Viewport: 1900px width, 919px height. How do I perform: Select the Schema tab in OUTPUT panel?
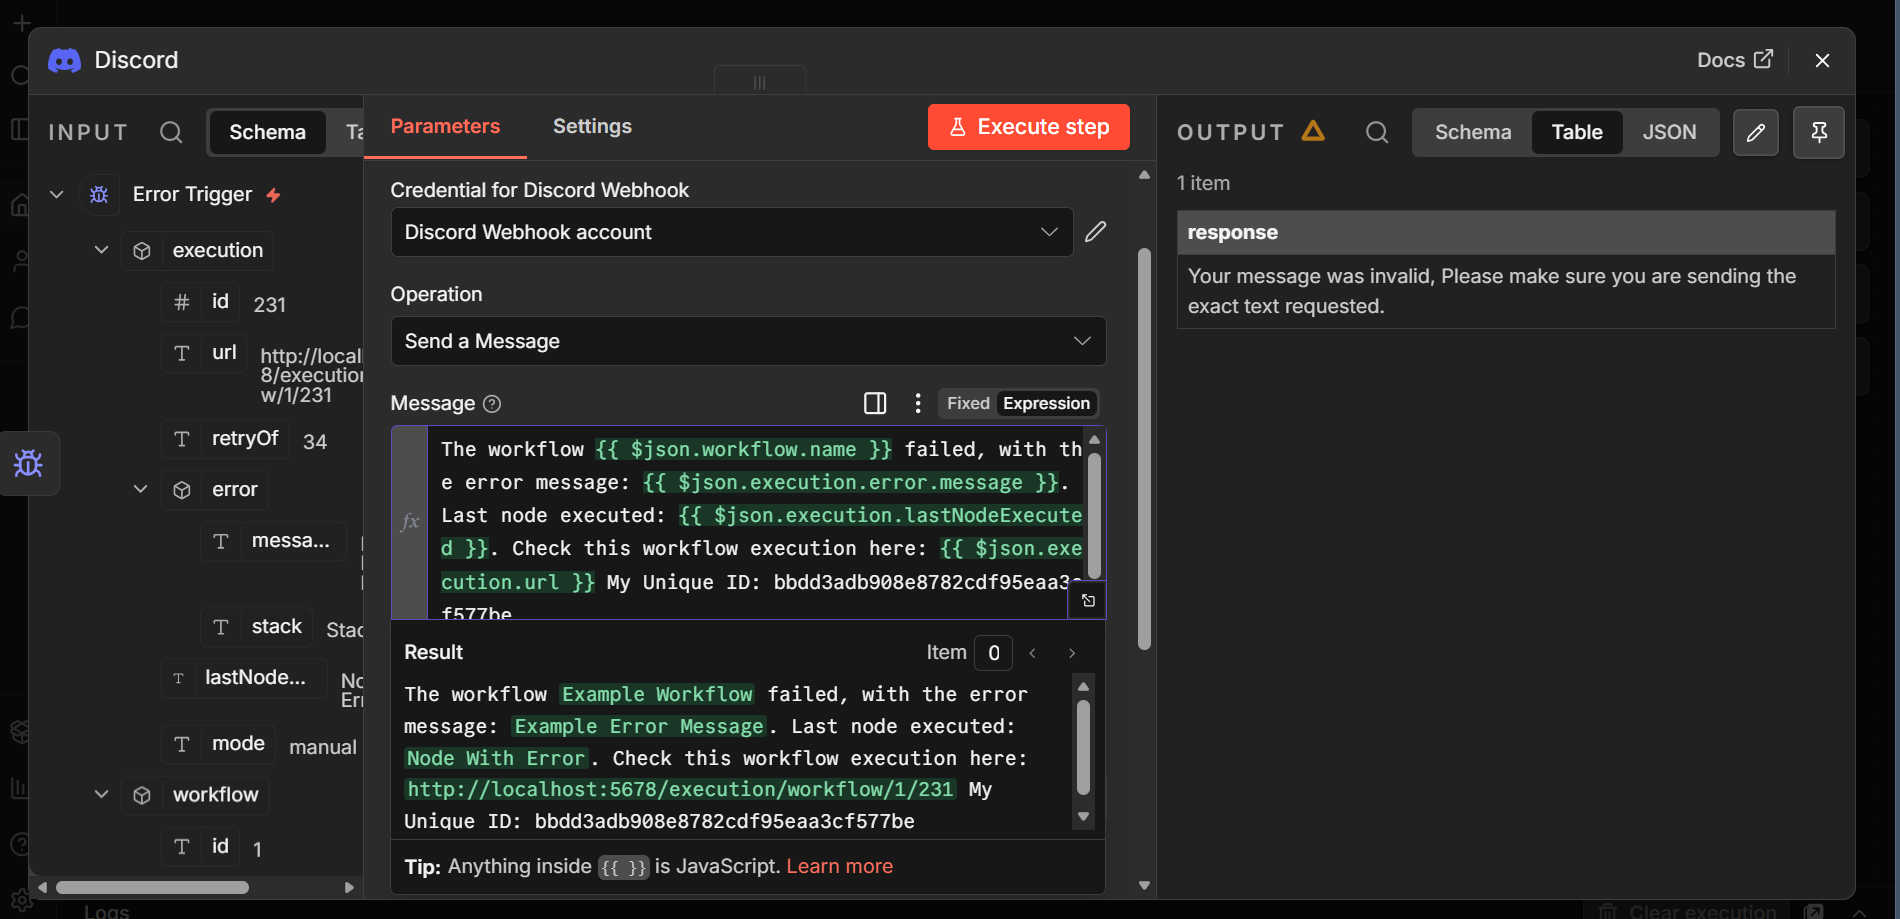tap(1472, 132)
